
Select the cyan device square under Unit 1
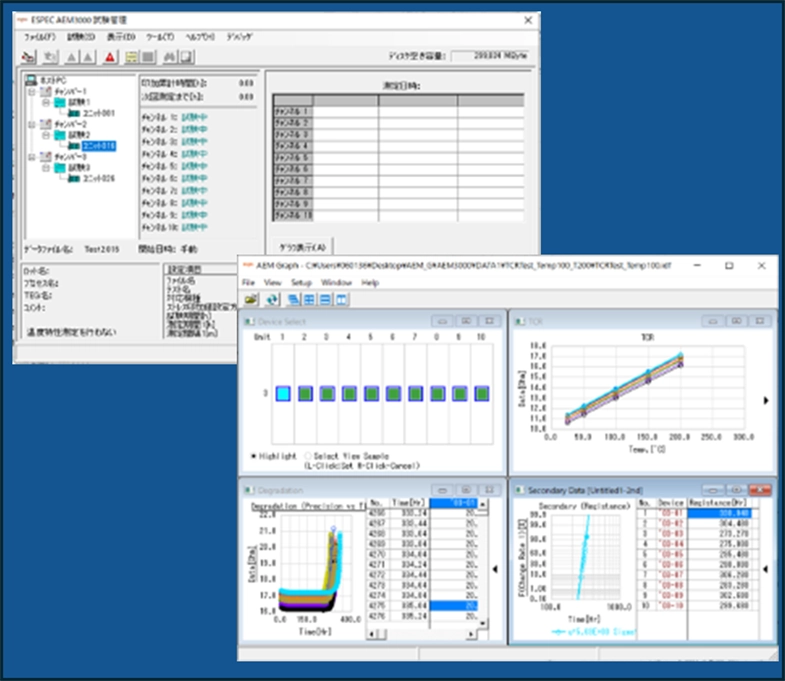283,394
